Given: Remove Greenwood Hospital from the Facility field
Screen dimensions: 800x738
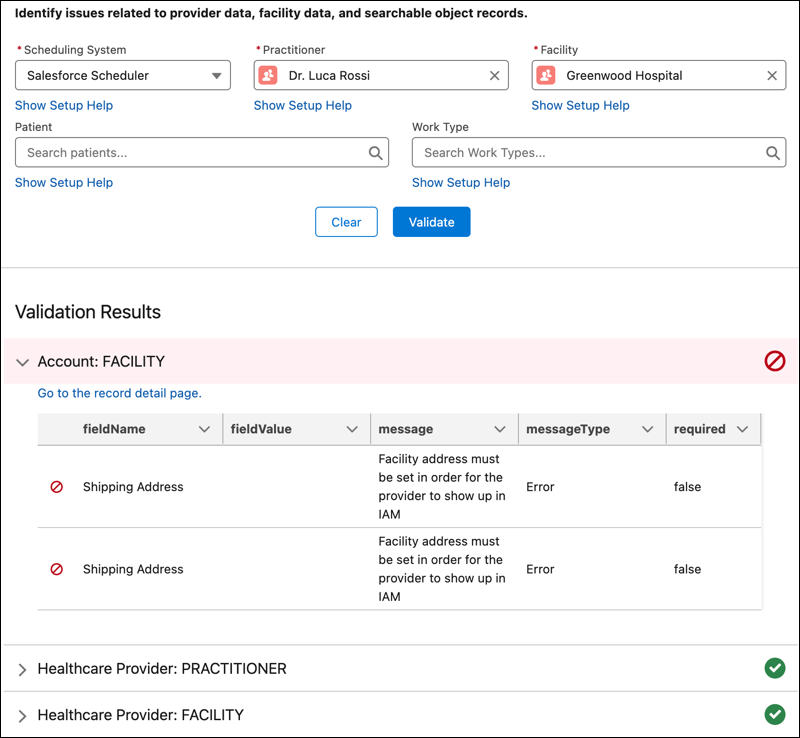Looking at the screenshot, I should [772, 76].
